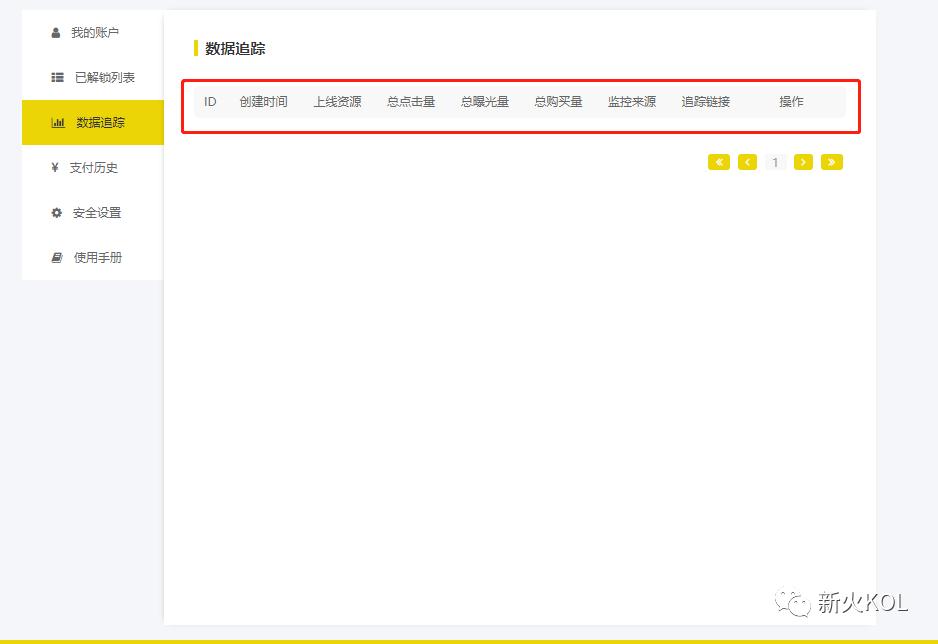Click the 追踪链接 column header
This screenshot has width=938, height=644.
[x=706, y=102]
